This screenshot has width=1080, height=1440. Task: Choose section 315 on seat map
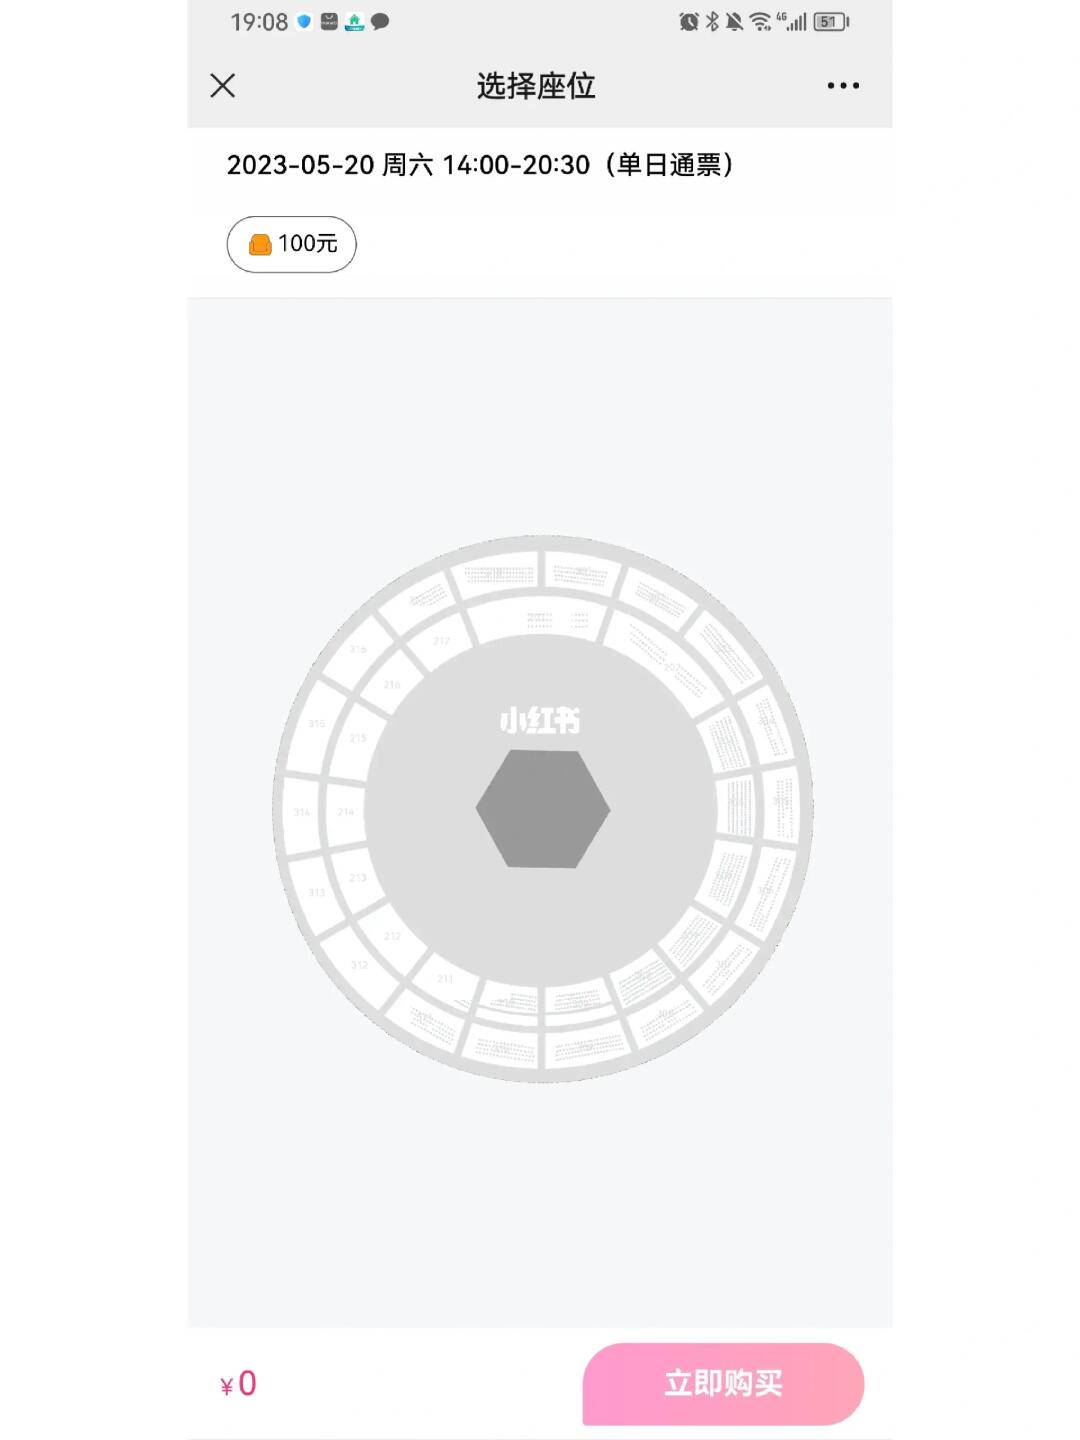316,723
